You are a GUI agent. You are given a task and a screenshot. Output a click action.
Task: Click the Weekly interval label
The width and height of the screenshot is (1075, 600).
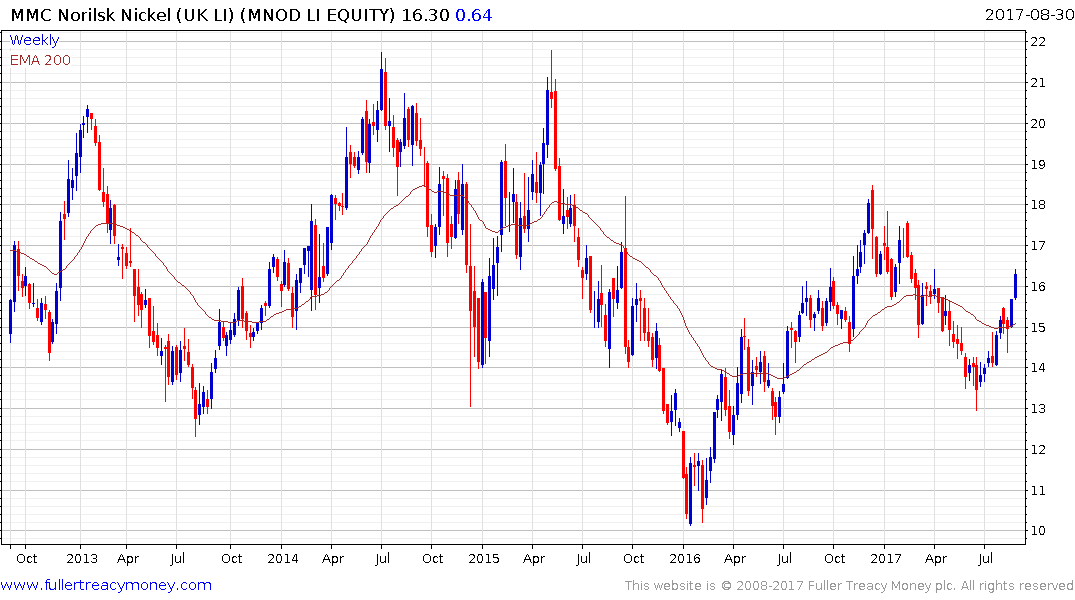[x=34, y=40]
